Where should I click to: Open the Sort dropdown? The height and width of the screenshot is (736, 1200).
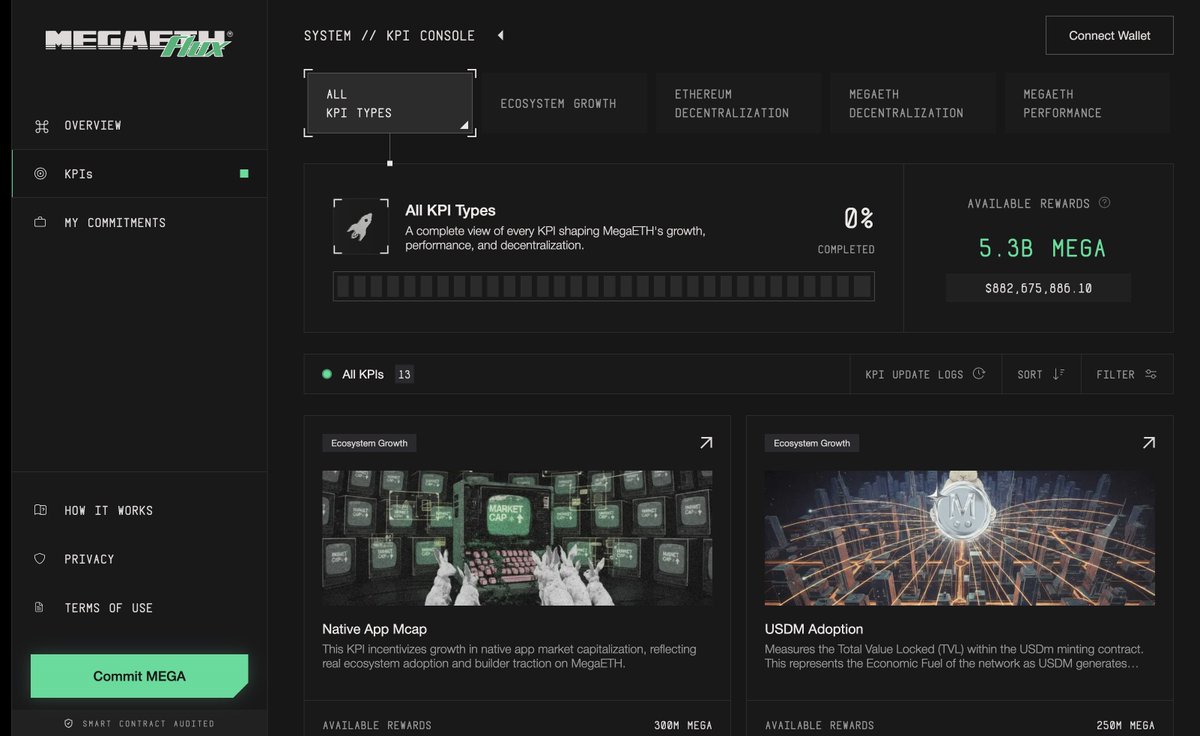(x=1041, y=374)
